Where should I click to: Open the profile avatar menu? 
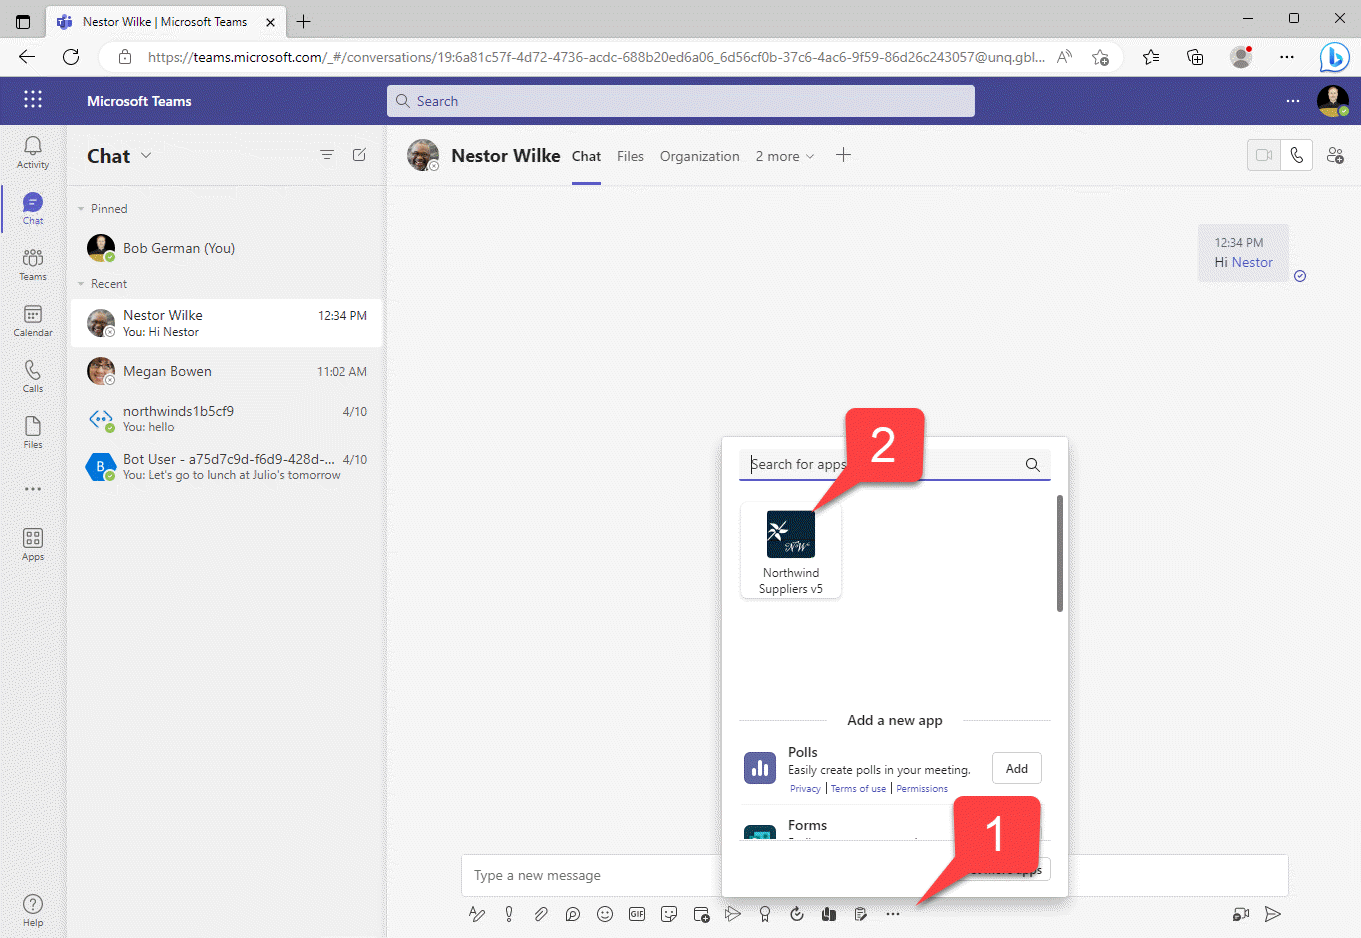pos(1333,101)
